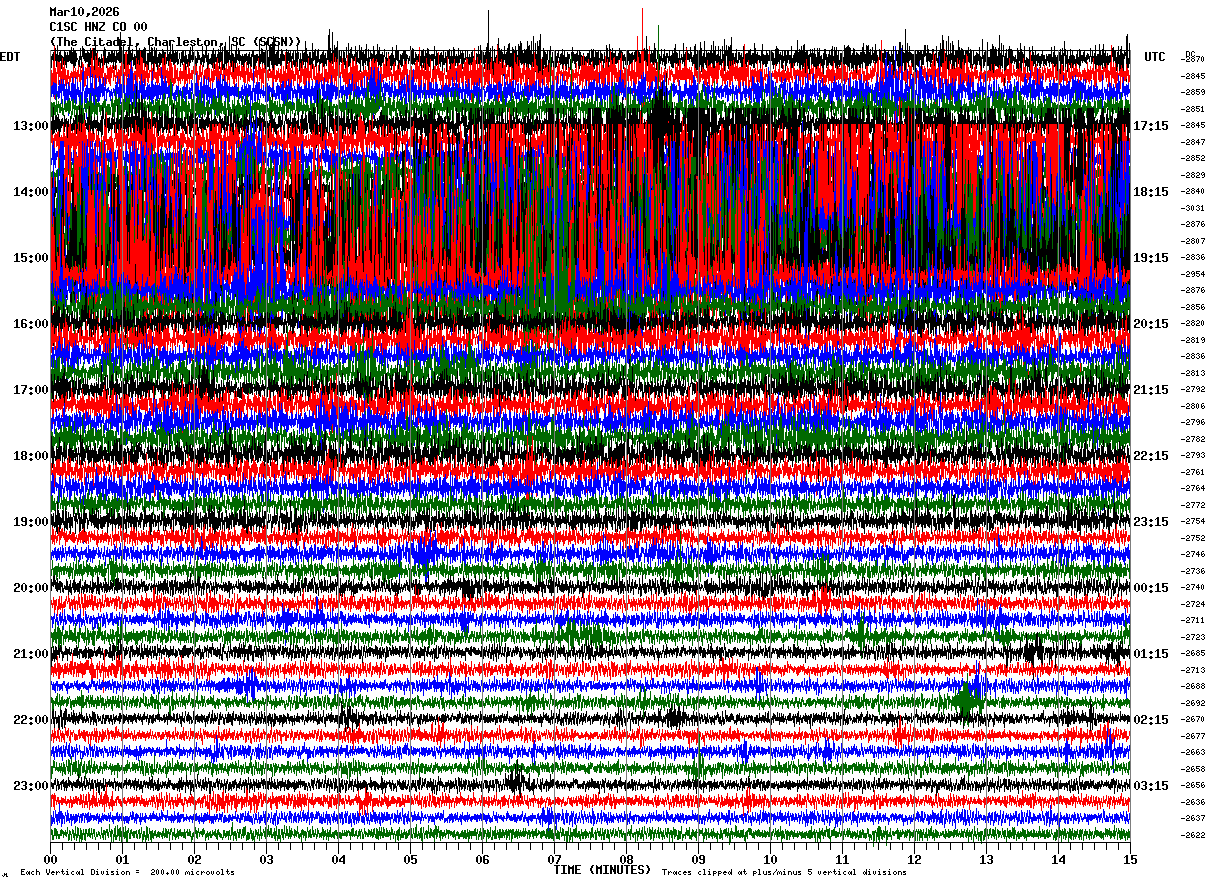The width and height of the screenshot is (1210, 886).
Task: Click the DC offset value '-2820'
Action: (1194, 323)
